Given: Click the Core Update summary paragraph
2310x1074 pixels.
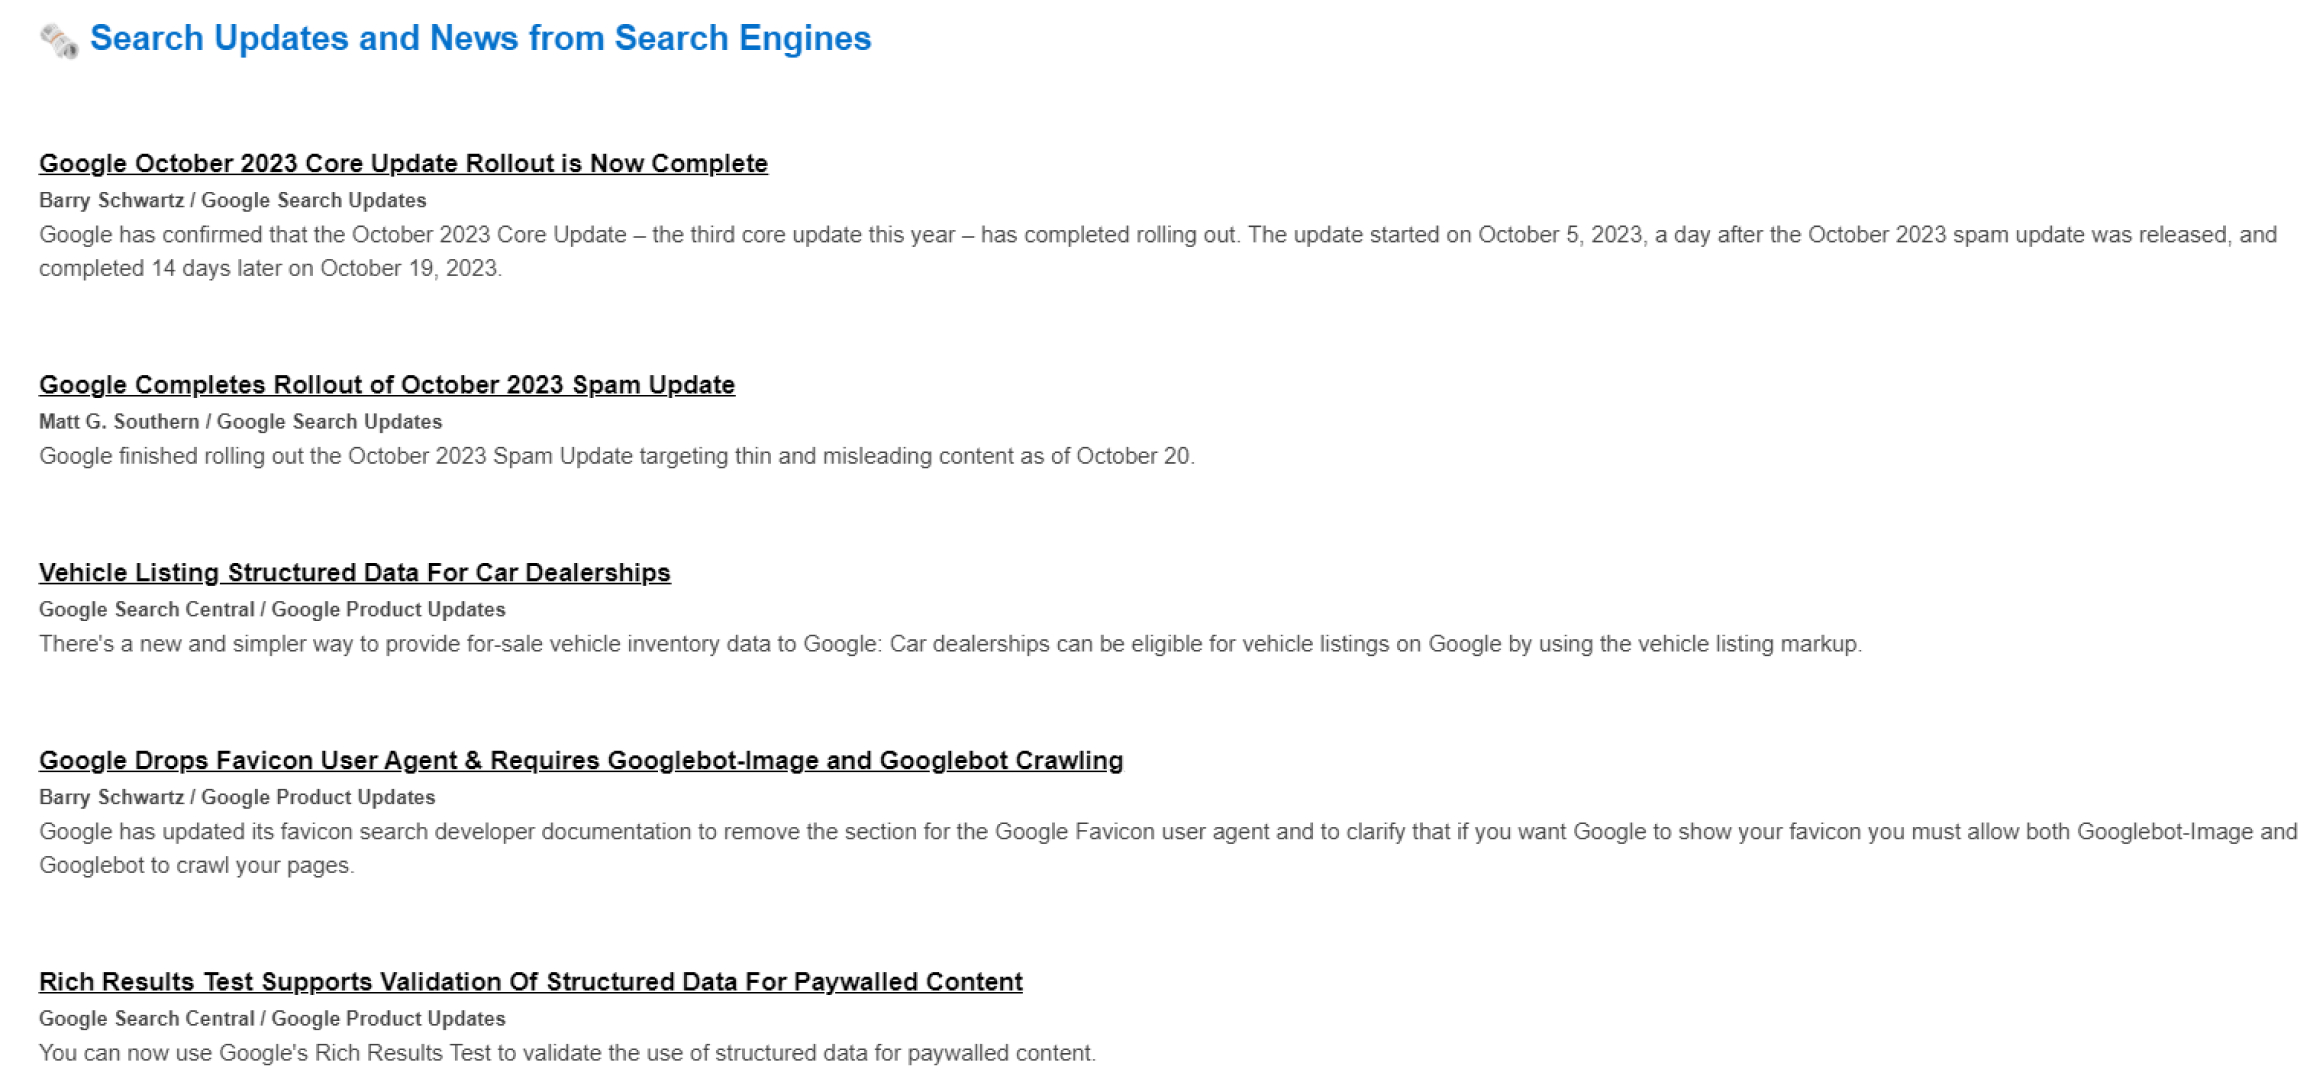Looking at the screenshot, I should coord(1158,251).
